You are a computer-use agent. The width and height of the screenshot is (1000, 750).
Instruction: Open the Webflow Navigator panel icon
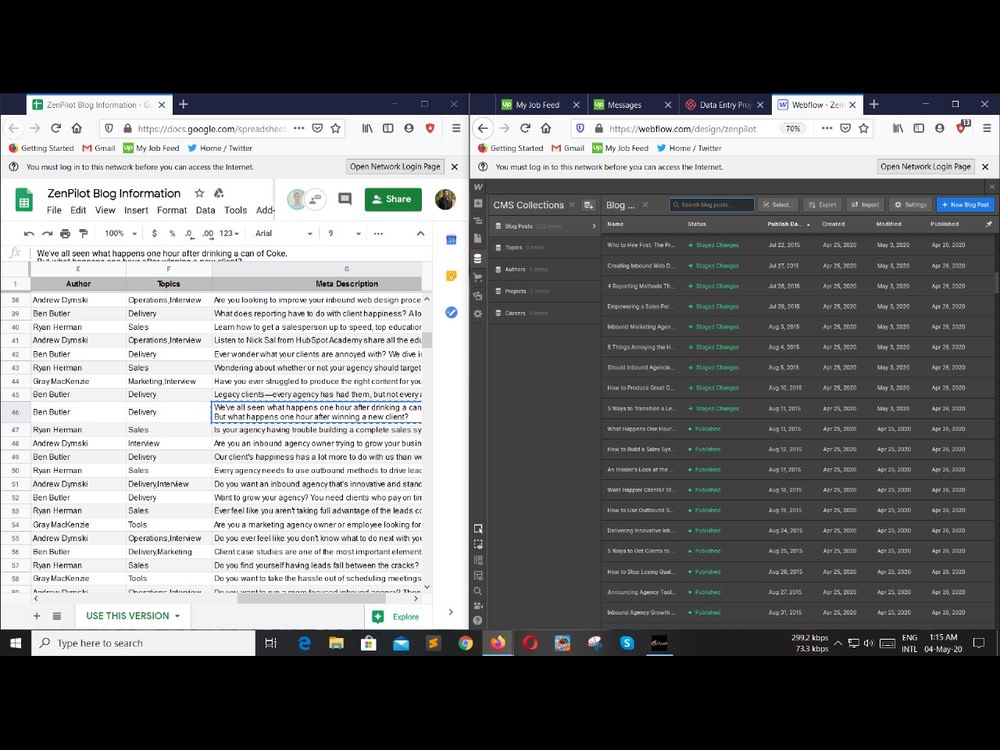(478, 221)
